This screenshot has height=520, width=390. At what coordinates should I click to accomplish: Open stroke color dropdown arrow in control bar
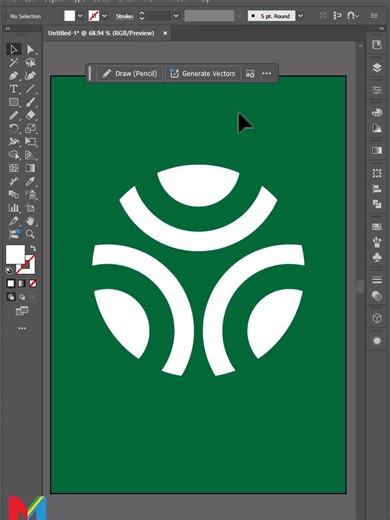click(x=105, y=16)
